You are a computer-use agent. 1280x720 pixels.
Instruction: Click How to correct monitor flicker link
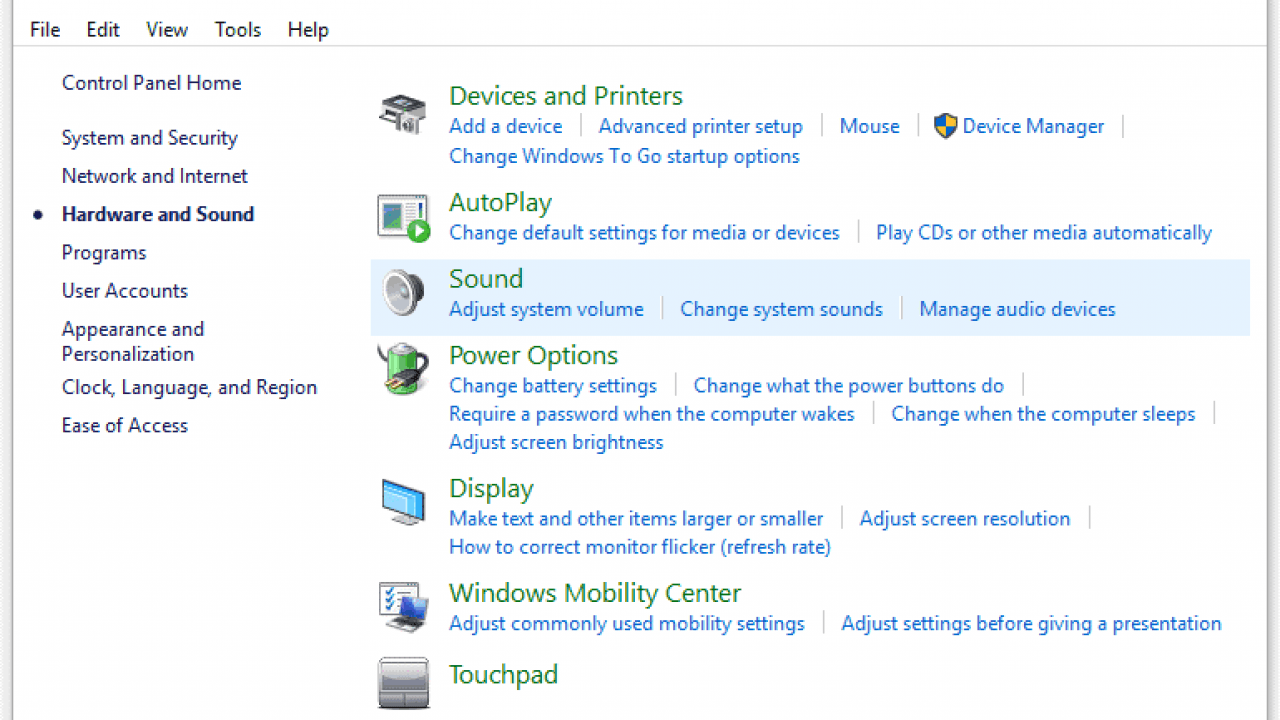pyautogui.click(x=640, y=547)
